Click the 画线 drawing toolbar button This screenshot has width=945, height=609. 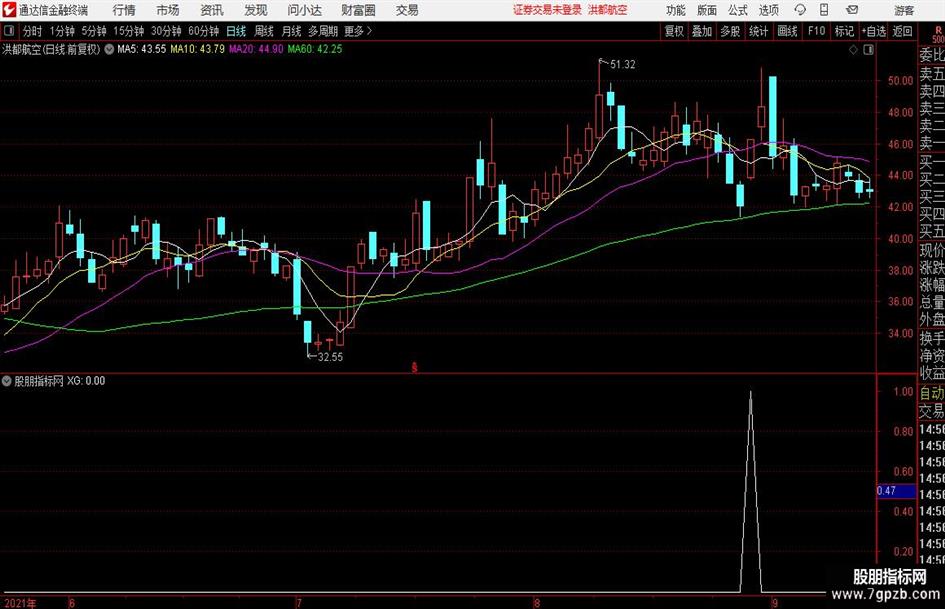pyautogui.click(x=787, y=31)
